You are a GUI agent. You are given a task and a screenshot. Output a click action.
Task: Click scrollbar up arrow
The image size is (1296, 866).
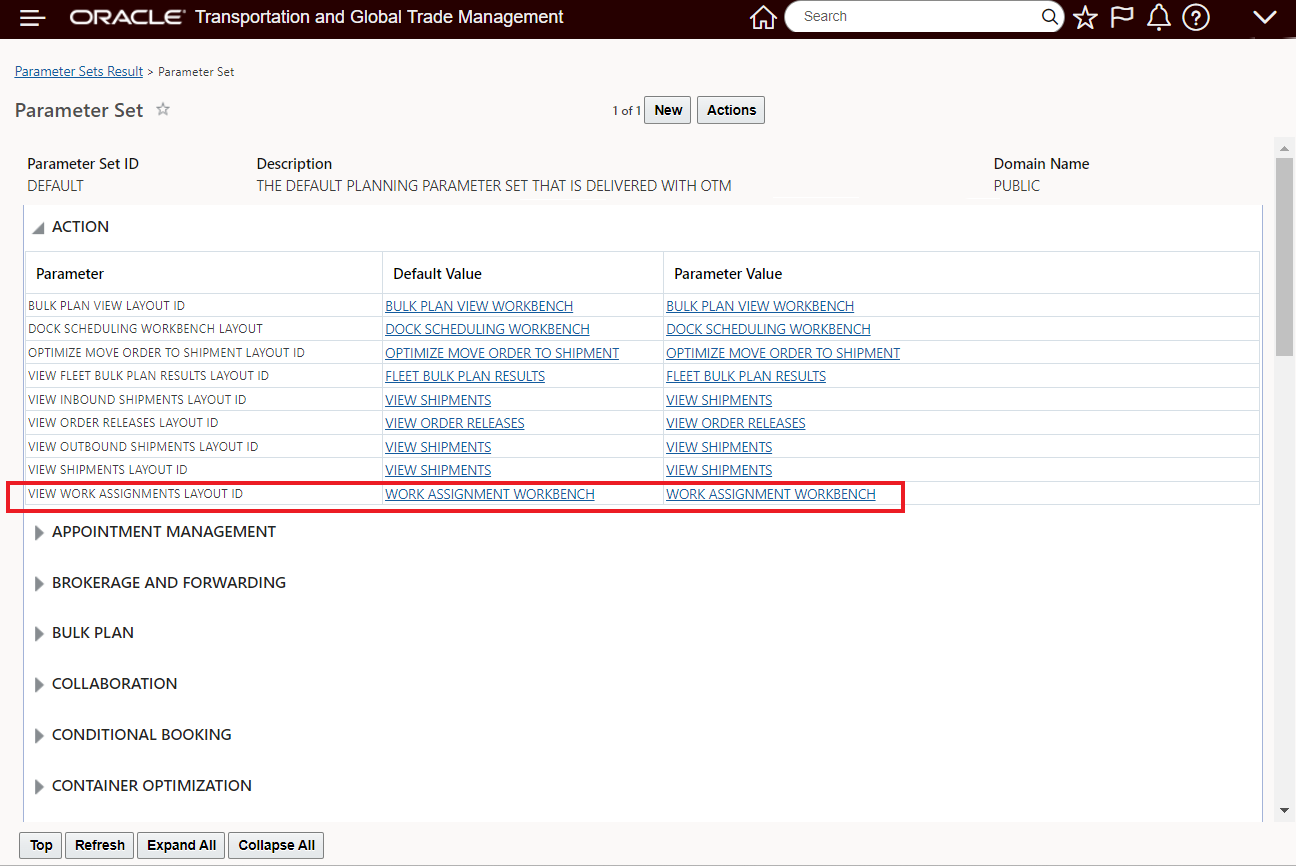coord(1285,147)
